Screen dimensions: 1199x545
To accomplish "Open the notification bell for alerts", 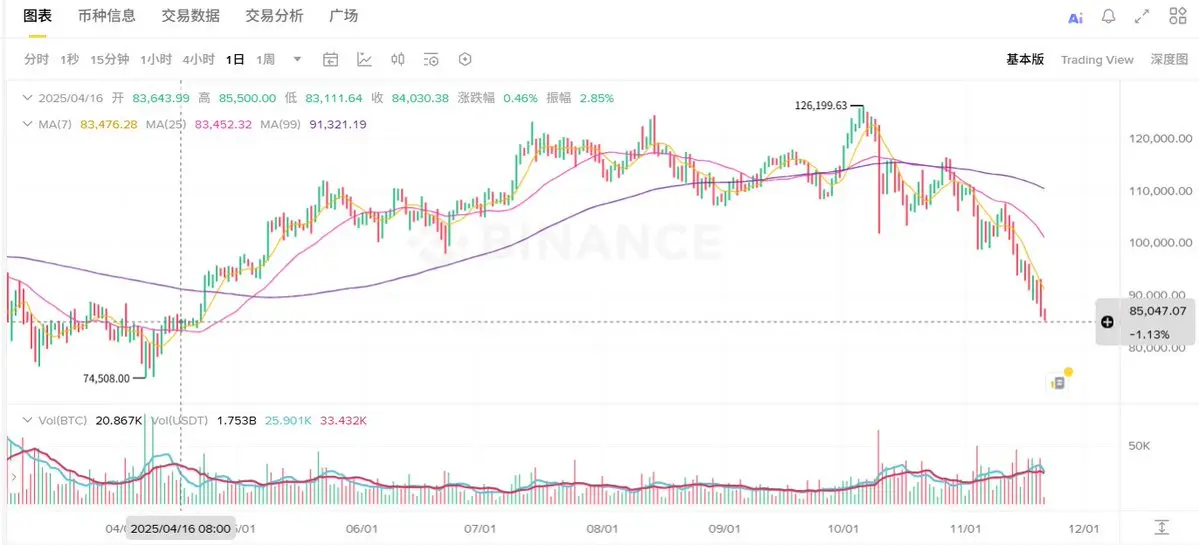I will [1108, 17].
